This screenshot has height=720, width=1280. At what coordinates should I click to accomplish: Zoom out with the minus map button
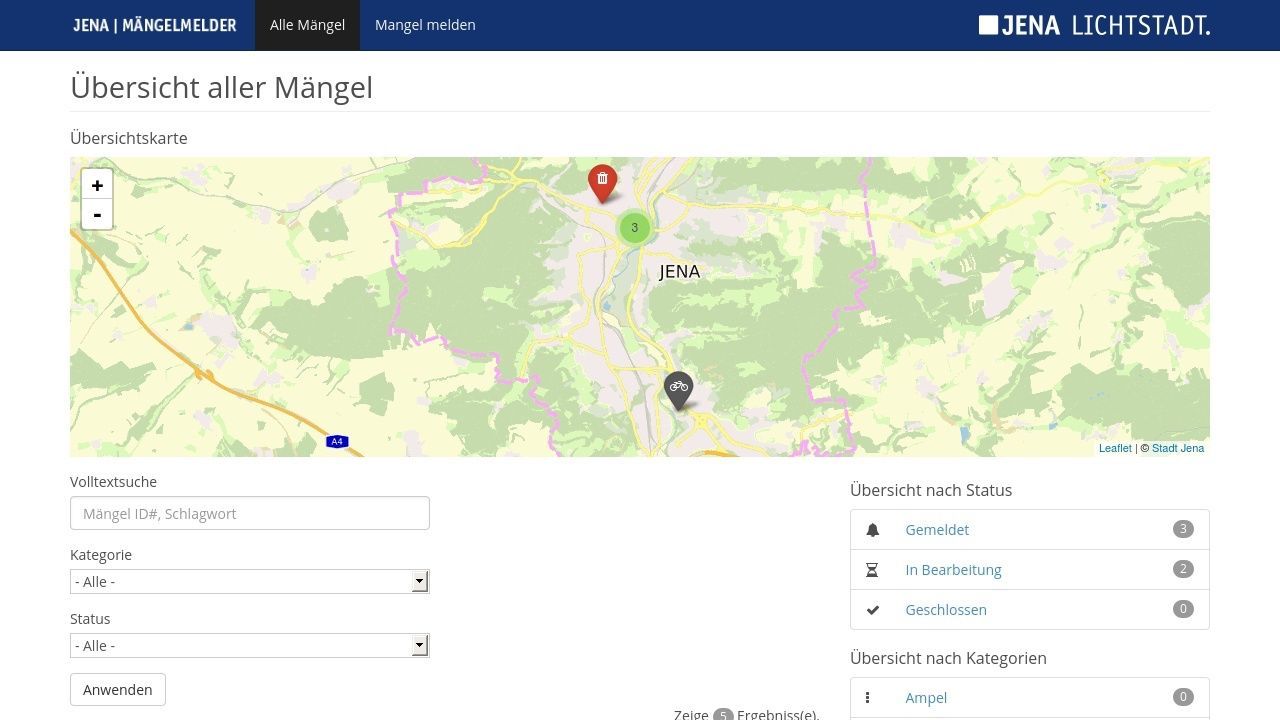coord(97,214)
